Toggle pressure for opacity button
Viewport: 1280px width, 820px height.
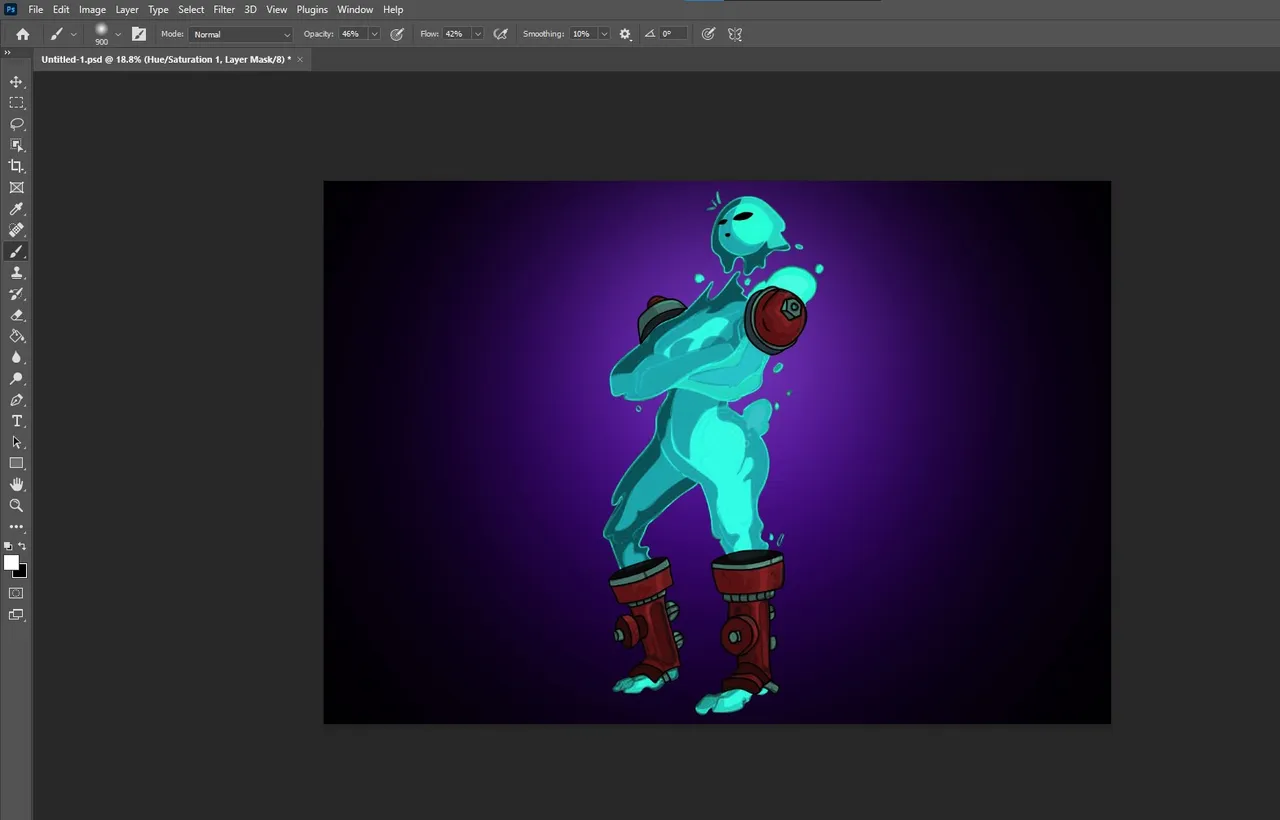397,34
